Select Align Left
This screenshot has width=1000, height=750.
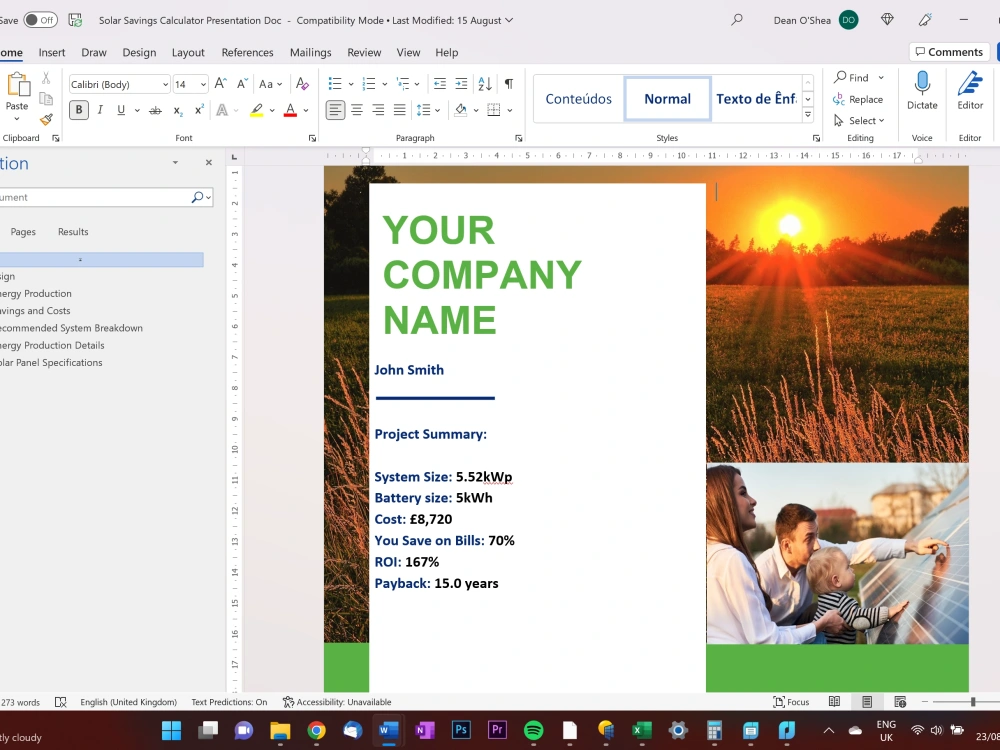[335, 110]
